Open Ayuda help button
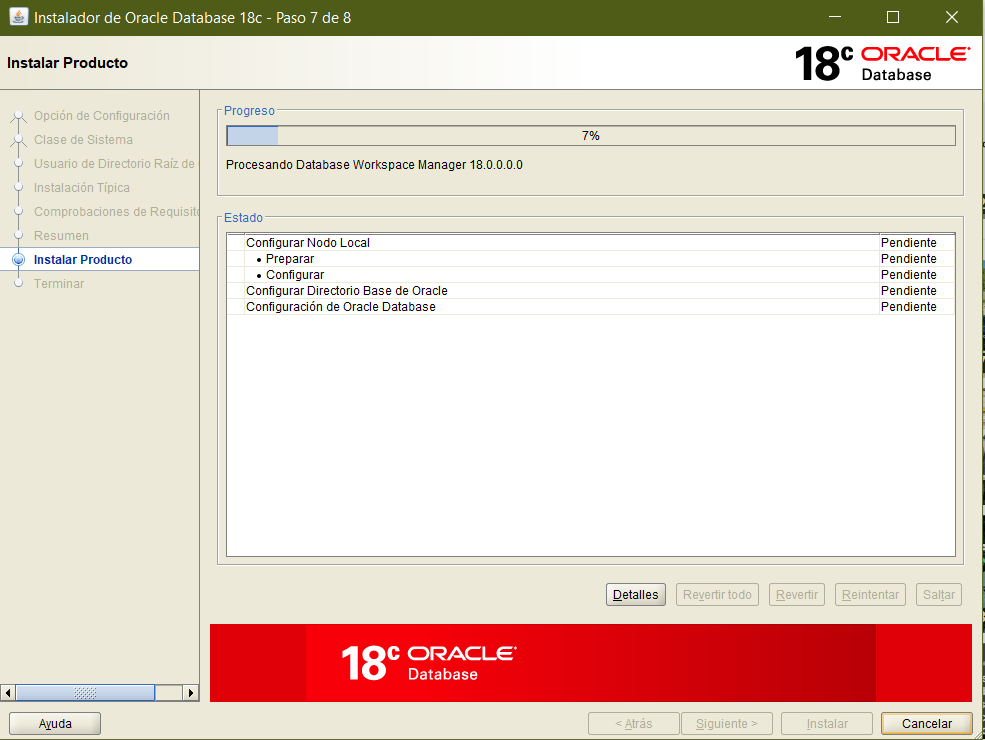Screen dimensions: 985x740 tap(55, 723)
